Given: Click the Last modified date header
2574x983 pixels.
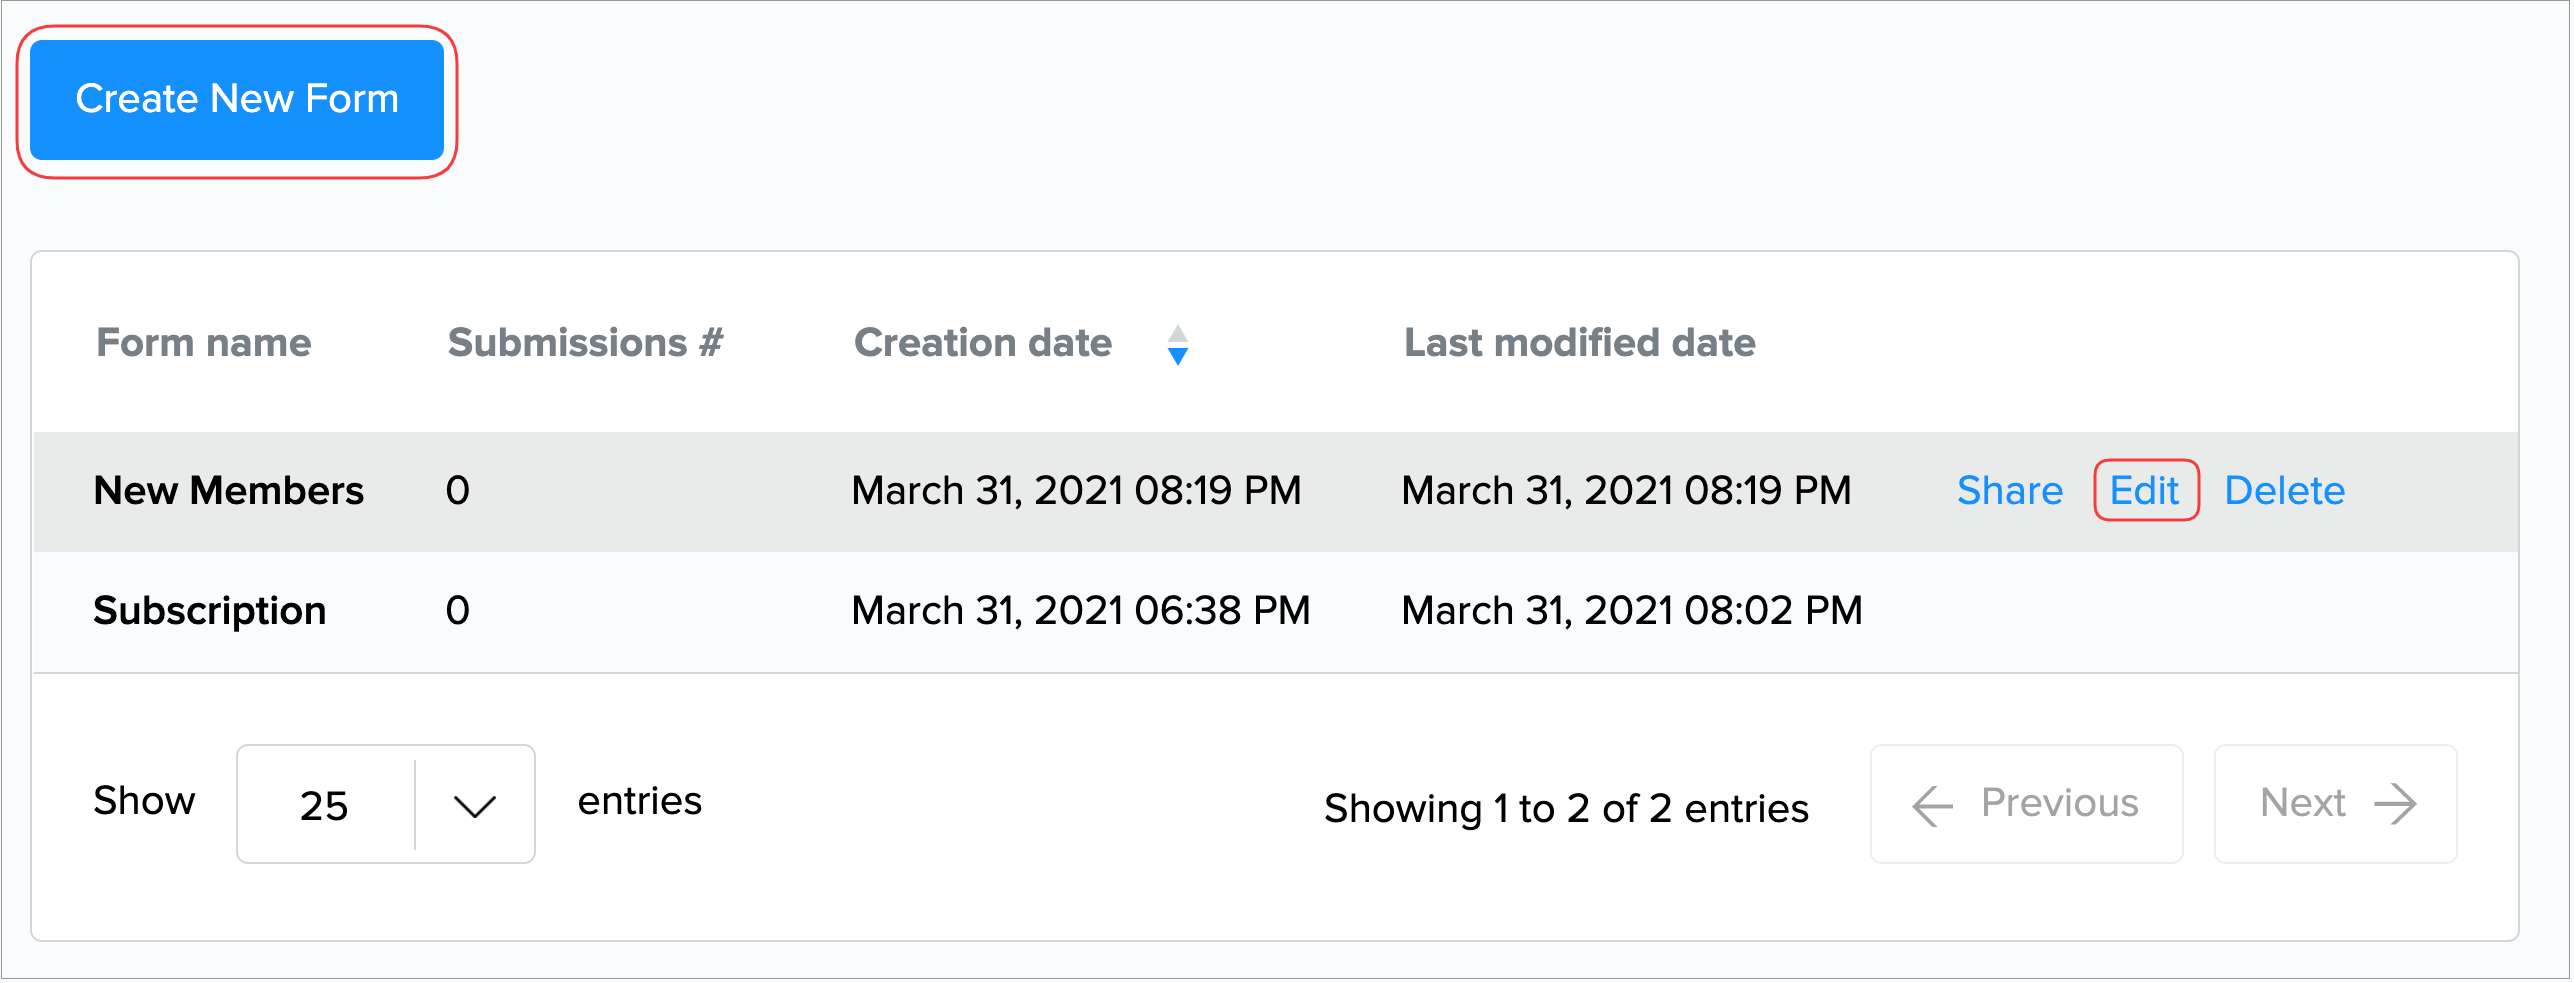Looking at the screenshot, I should (1579, 343).
